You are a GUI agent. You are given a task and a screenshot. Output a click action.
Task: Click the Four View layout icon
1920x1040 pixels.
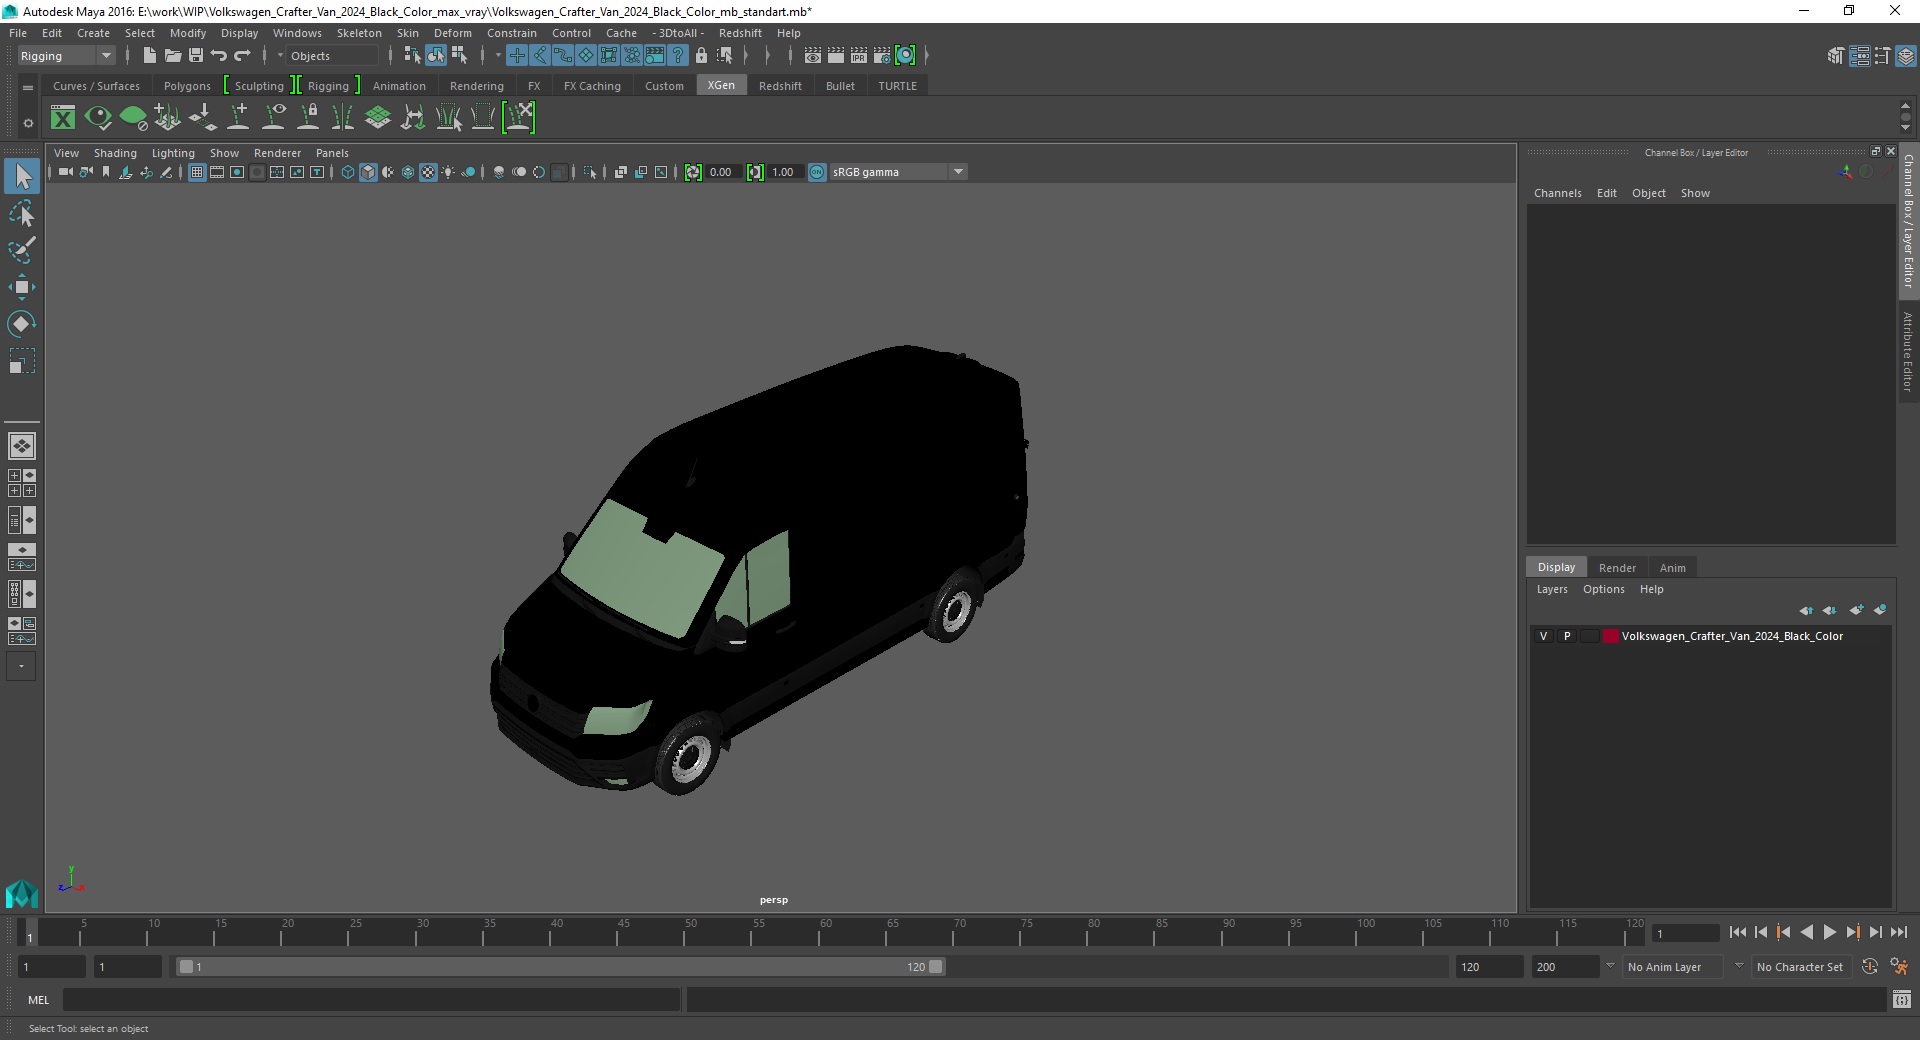point(22,483)
